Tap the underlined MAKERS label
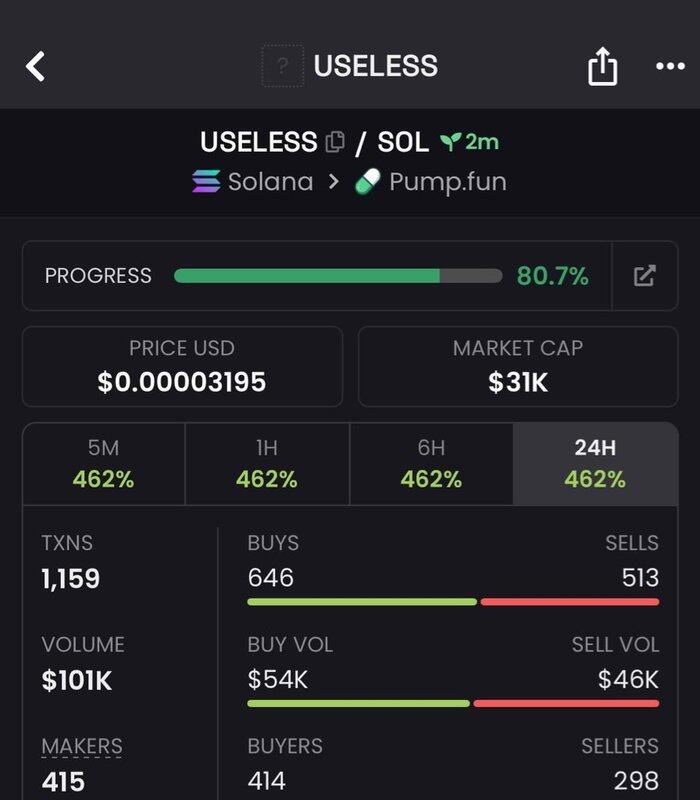This screenshot has height=800, width=700. pyautogui.click(x=82, y=746)
